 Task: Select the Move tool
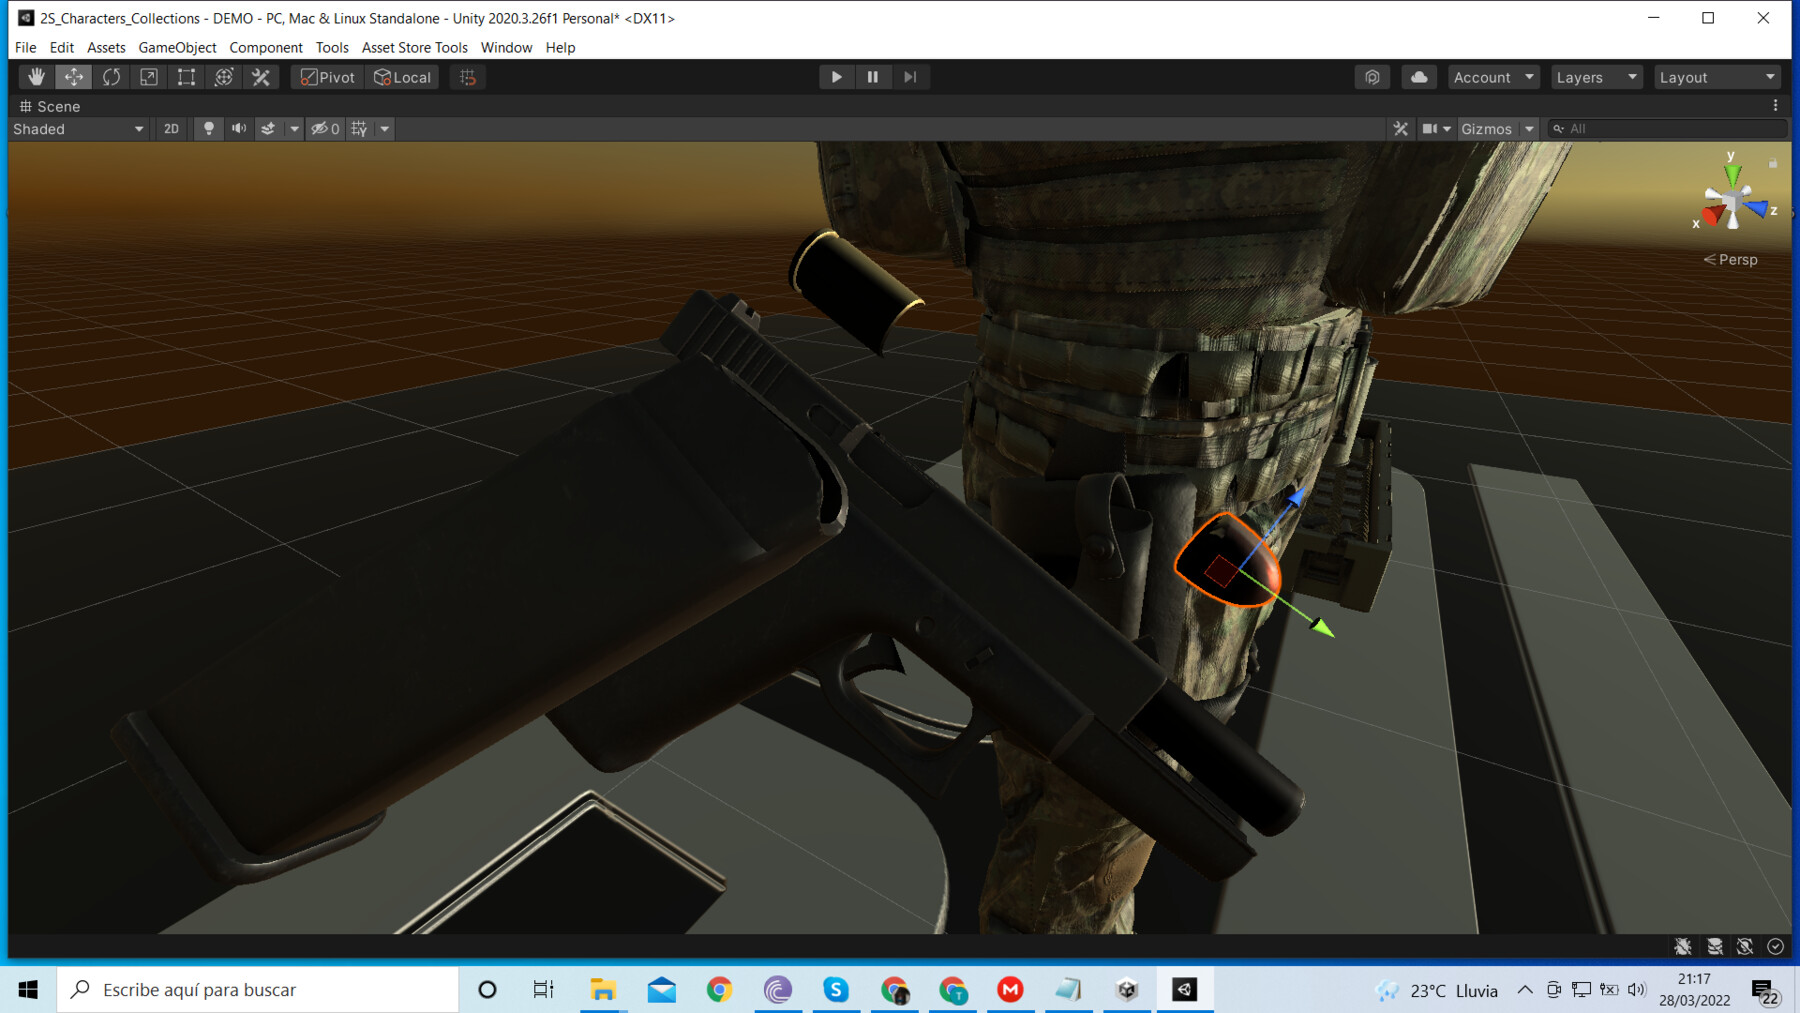click(74, 77)
